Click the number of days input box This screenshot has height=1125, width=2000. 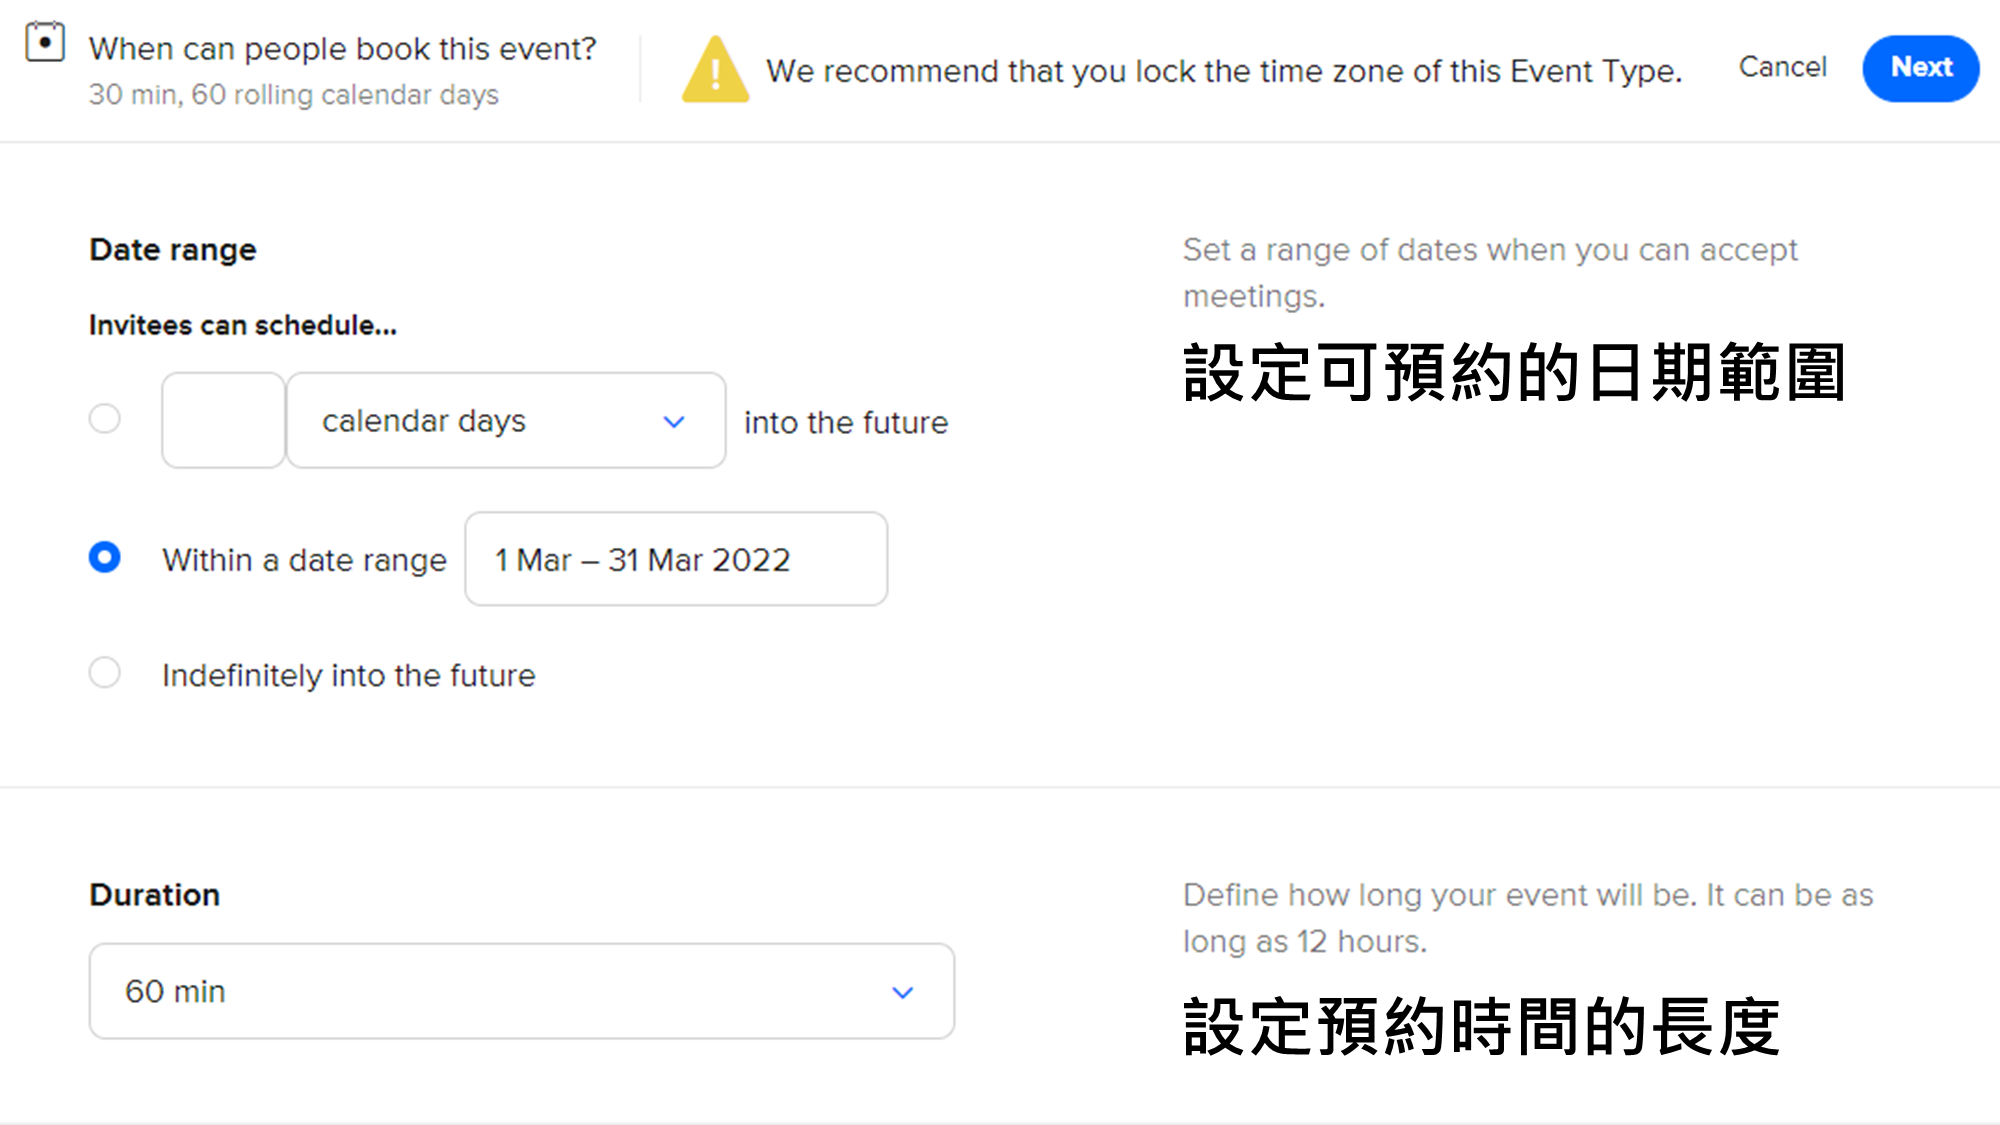point(224,420)
